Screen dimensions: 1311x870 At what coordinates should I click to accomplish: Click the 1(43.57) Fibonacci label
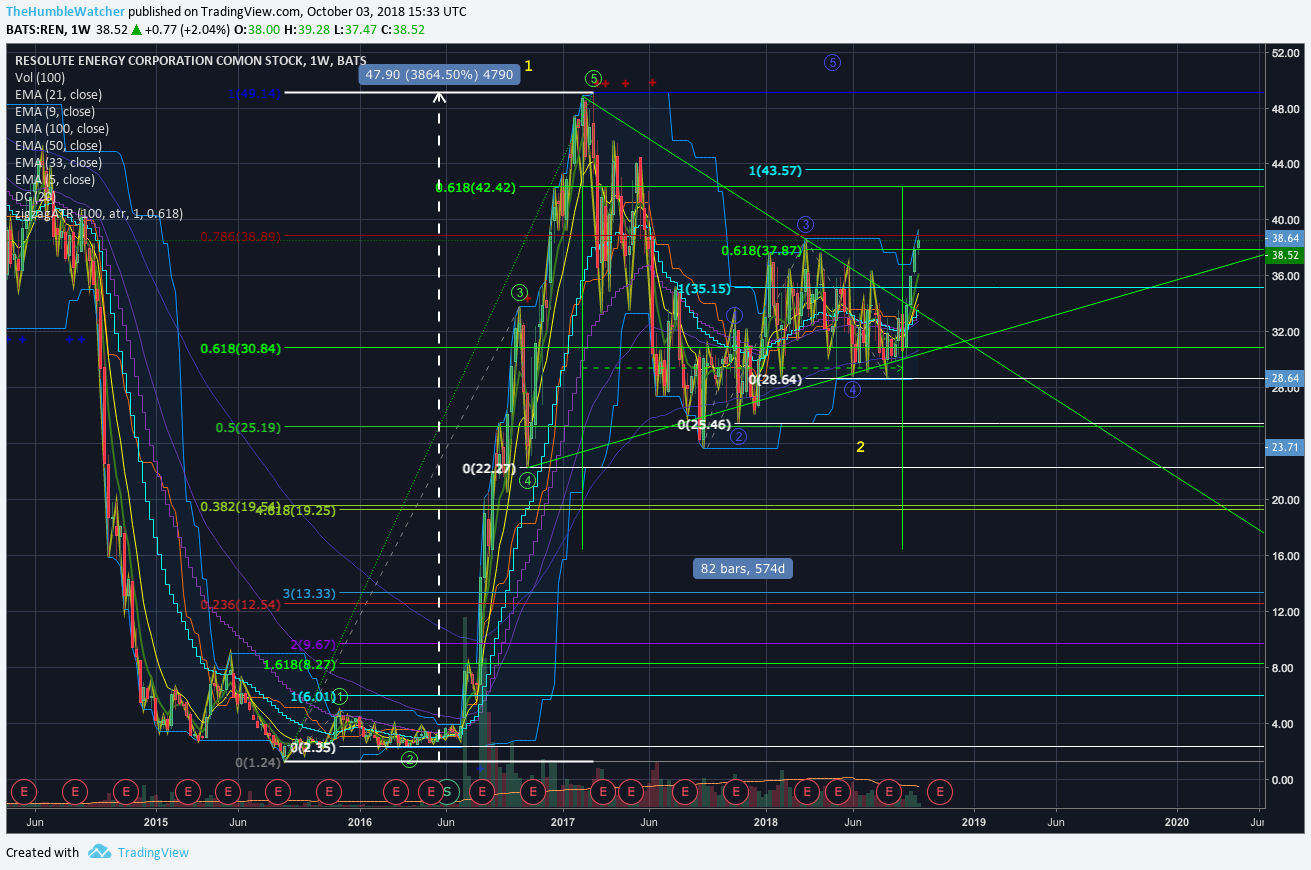[x=776, y=171]
